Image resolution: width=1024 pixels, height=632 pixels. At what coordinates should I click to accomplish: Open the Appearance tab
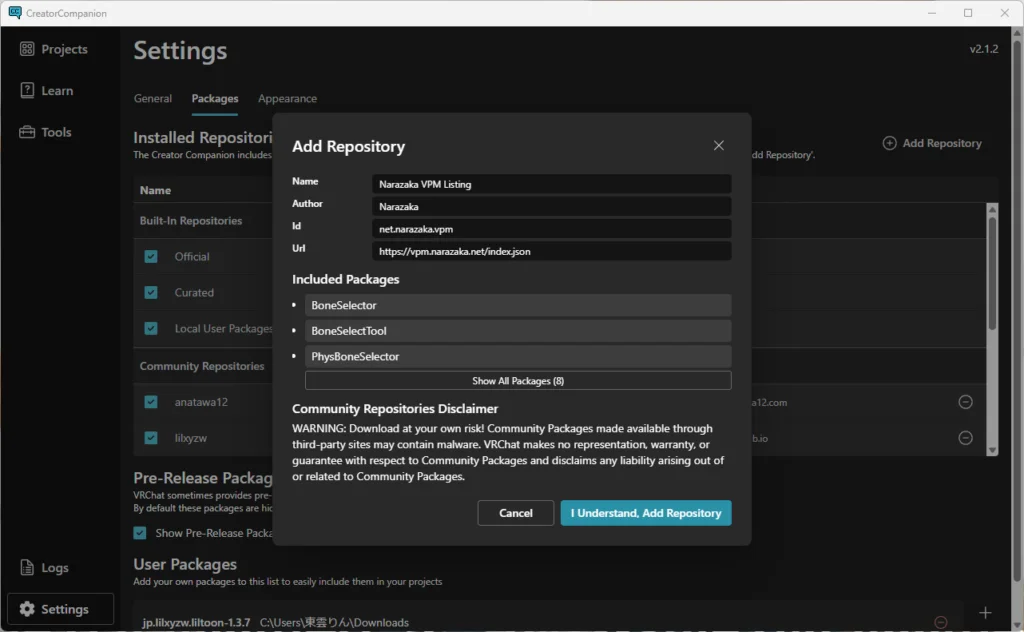click(x=287, y=99)
